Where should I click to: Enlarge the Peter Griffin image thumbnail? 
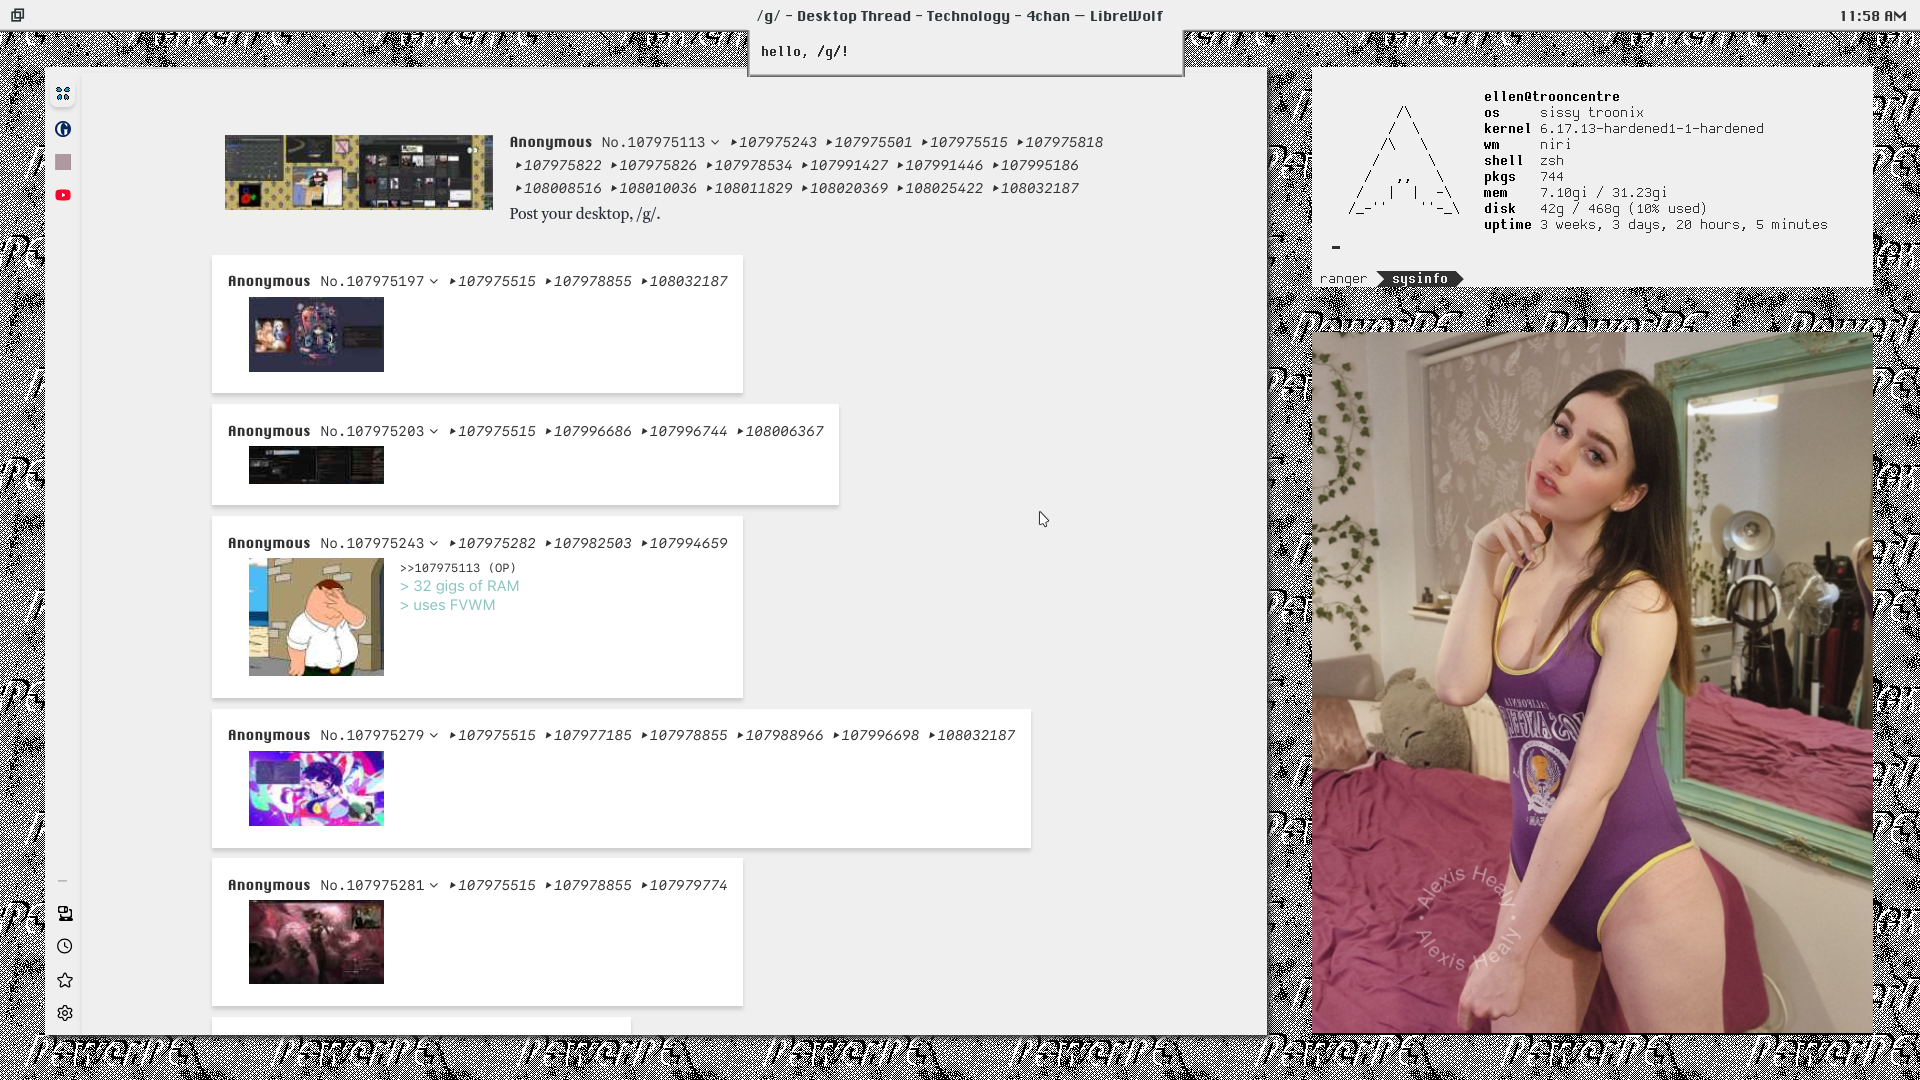point(316,617)
